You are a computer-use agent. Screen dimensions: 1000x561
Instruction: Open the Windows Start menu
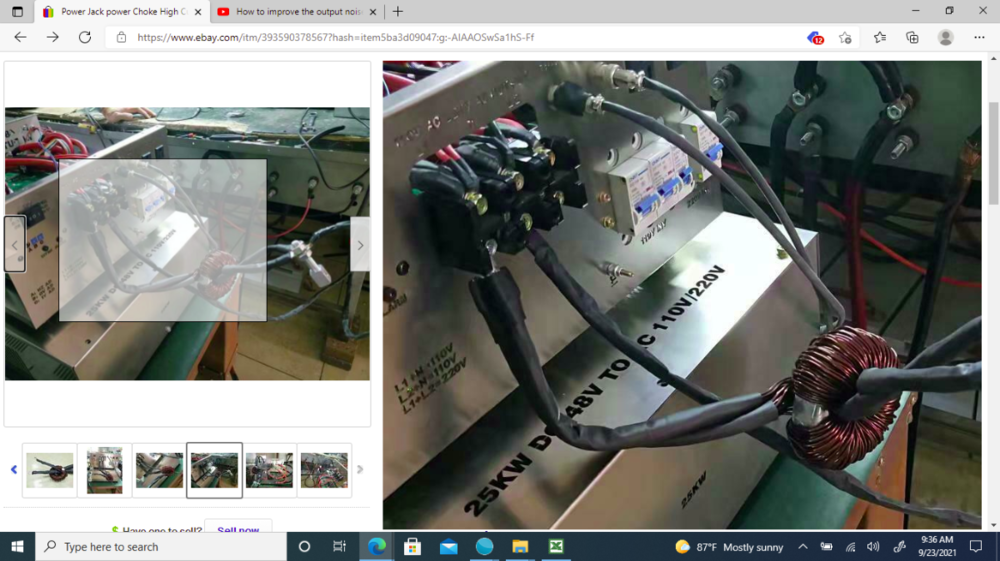click(17, 546)
